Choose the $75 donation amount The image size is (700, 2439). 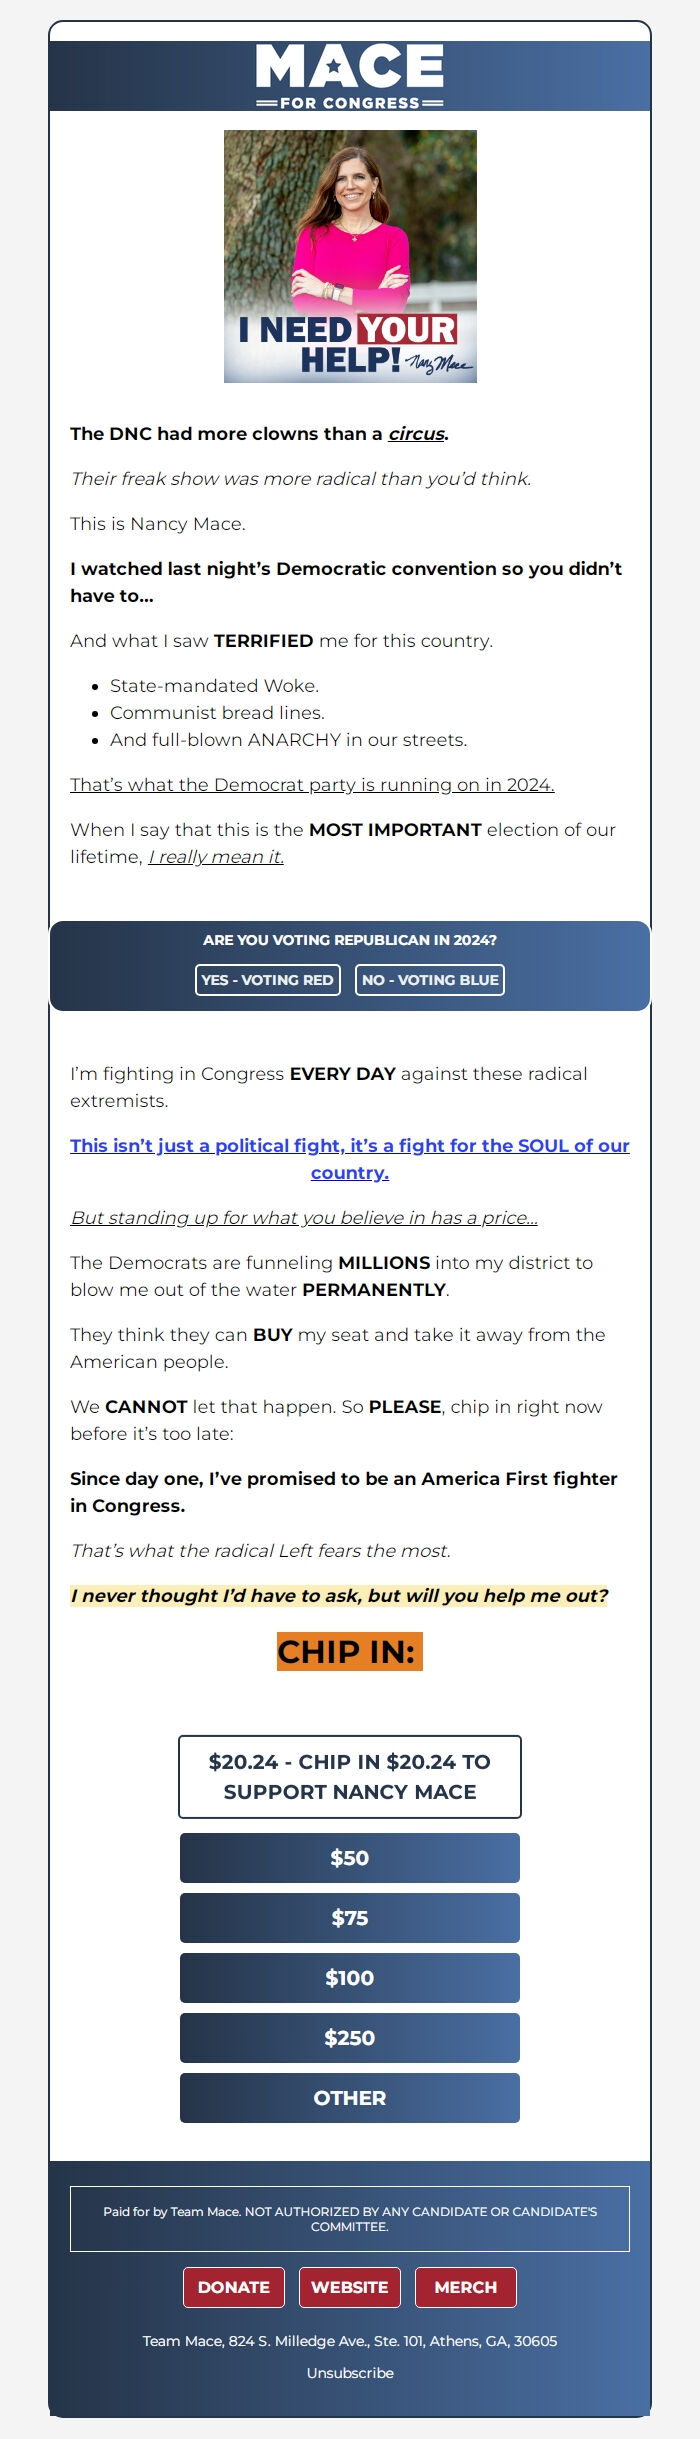[349, 1918]
